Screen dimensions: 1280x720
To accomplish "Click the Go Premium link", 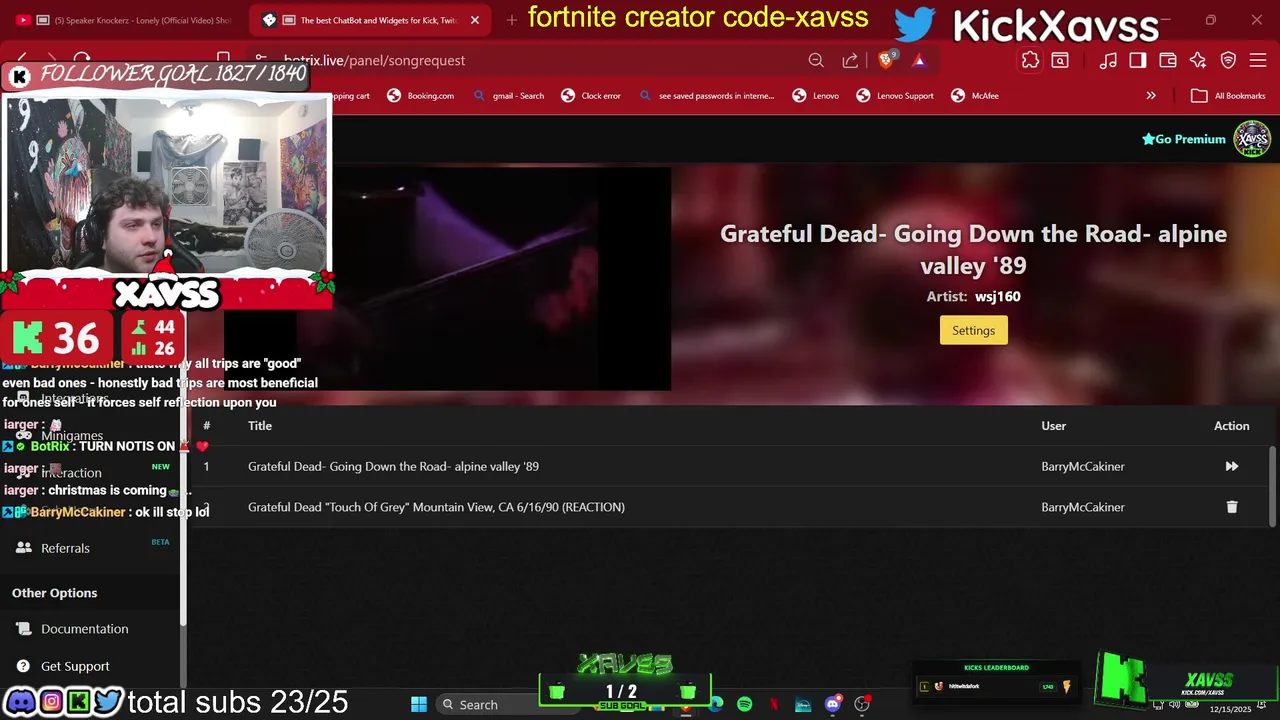I will tap(1183, 139).
